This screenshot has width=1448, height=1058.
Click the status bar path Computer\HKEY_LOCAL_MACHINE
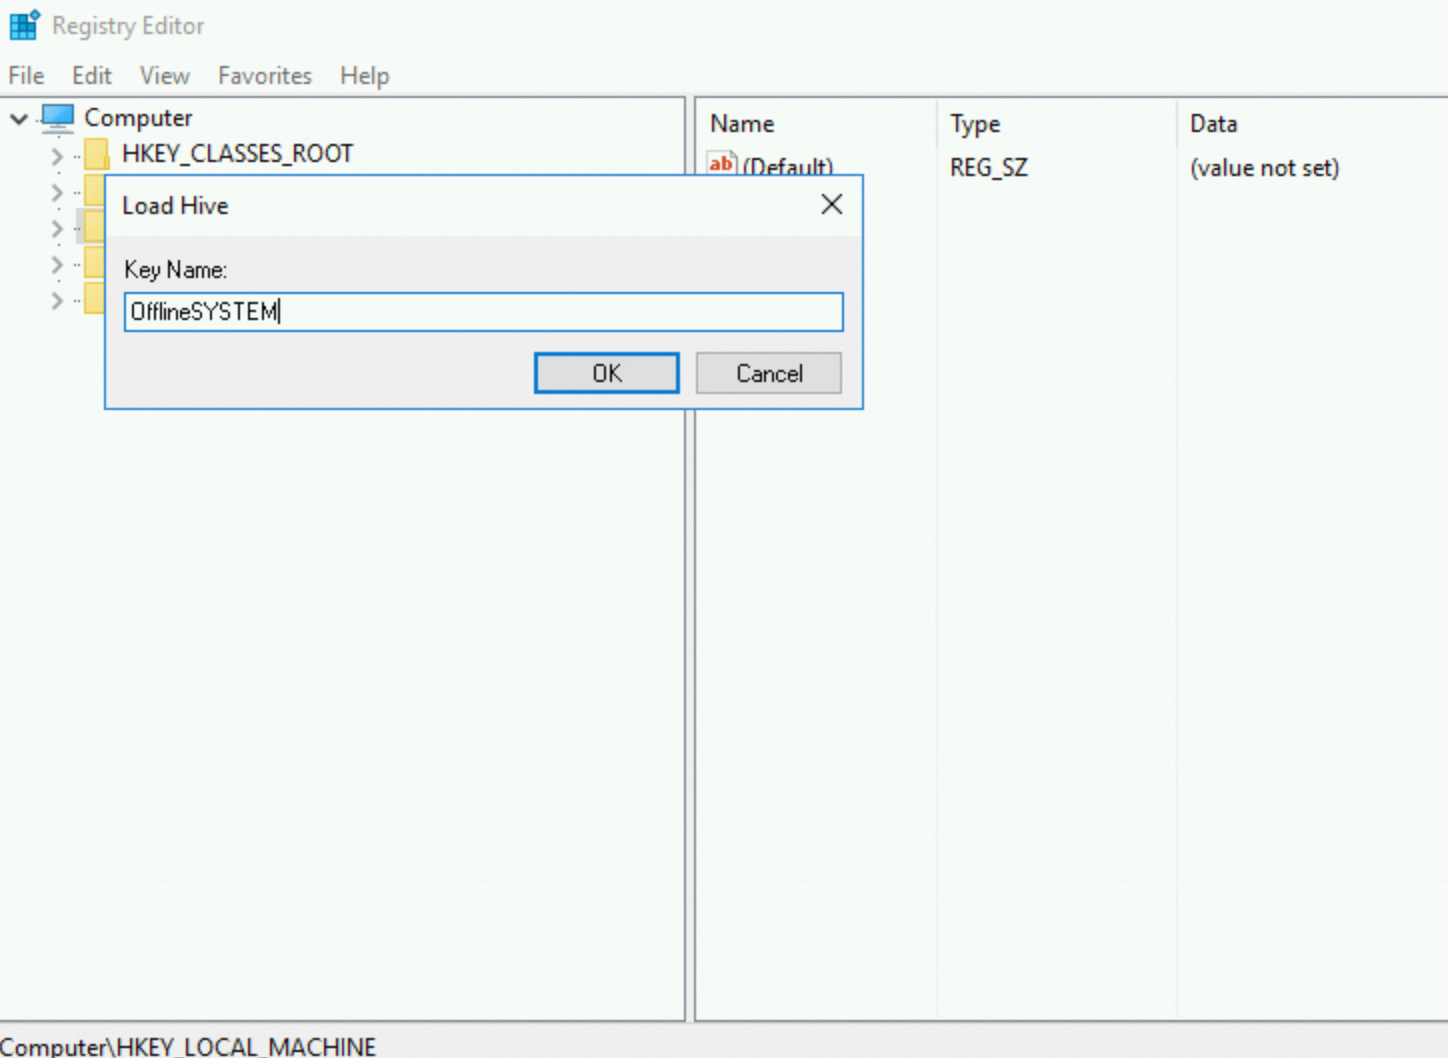(188, 1046)
